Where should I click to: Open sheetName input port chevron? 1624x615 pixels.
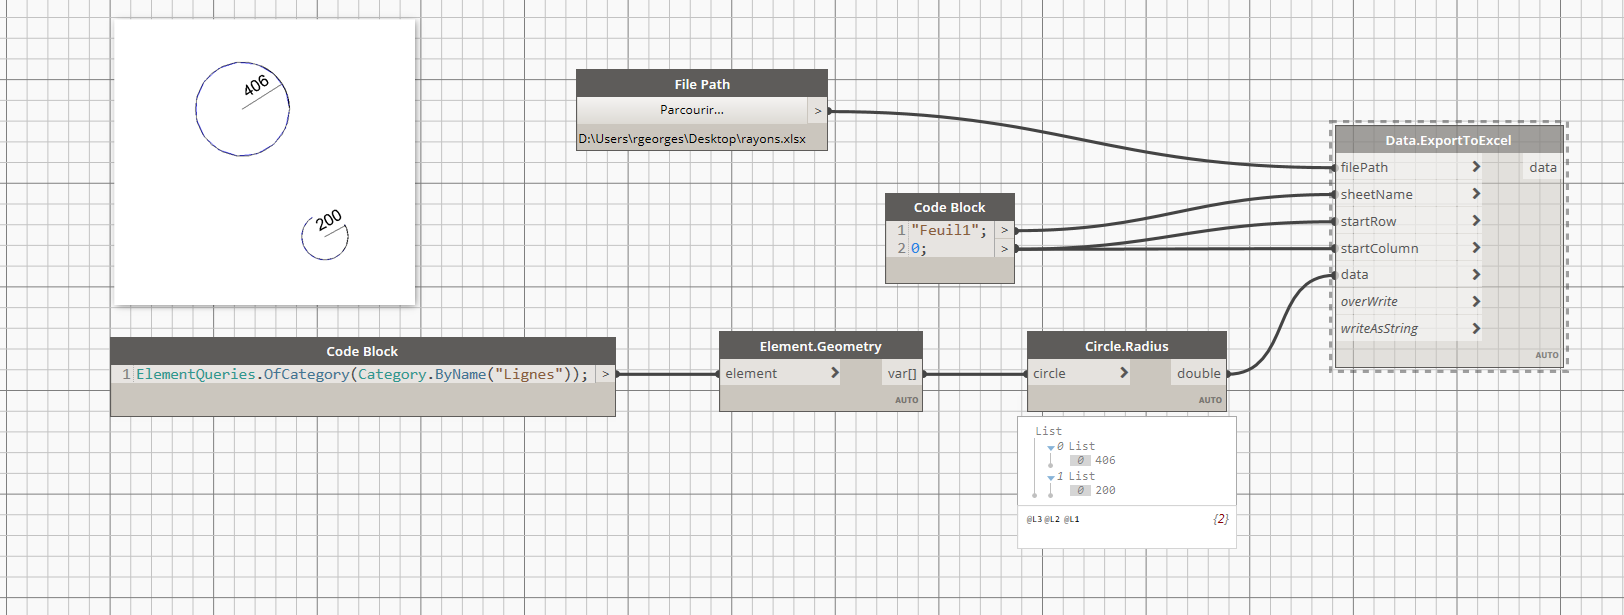tap(1476, 194)
